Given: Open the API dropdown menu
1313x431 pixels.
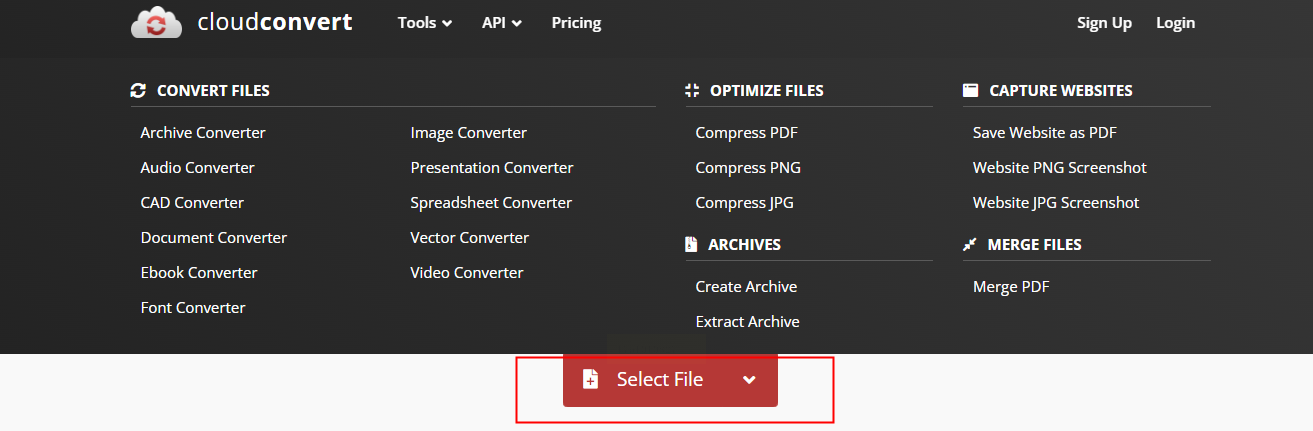Looking at the screenshot, I should [501, 23].
